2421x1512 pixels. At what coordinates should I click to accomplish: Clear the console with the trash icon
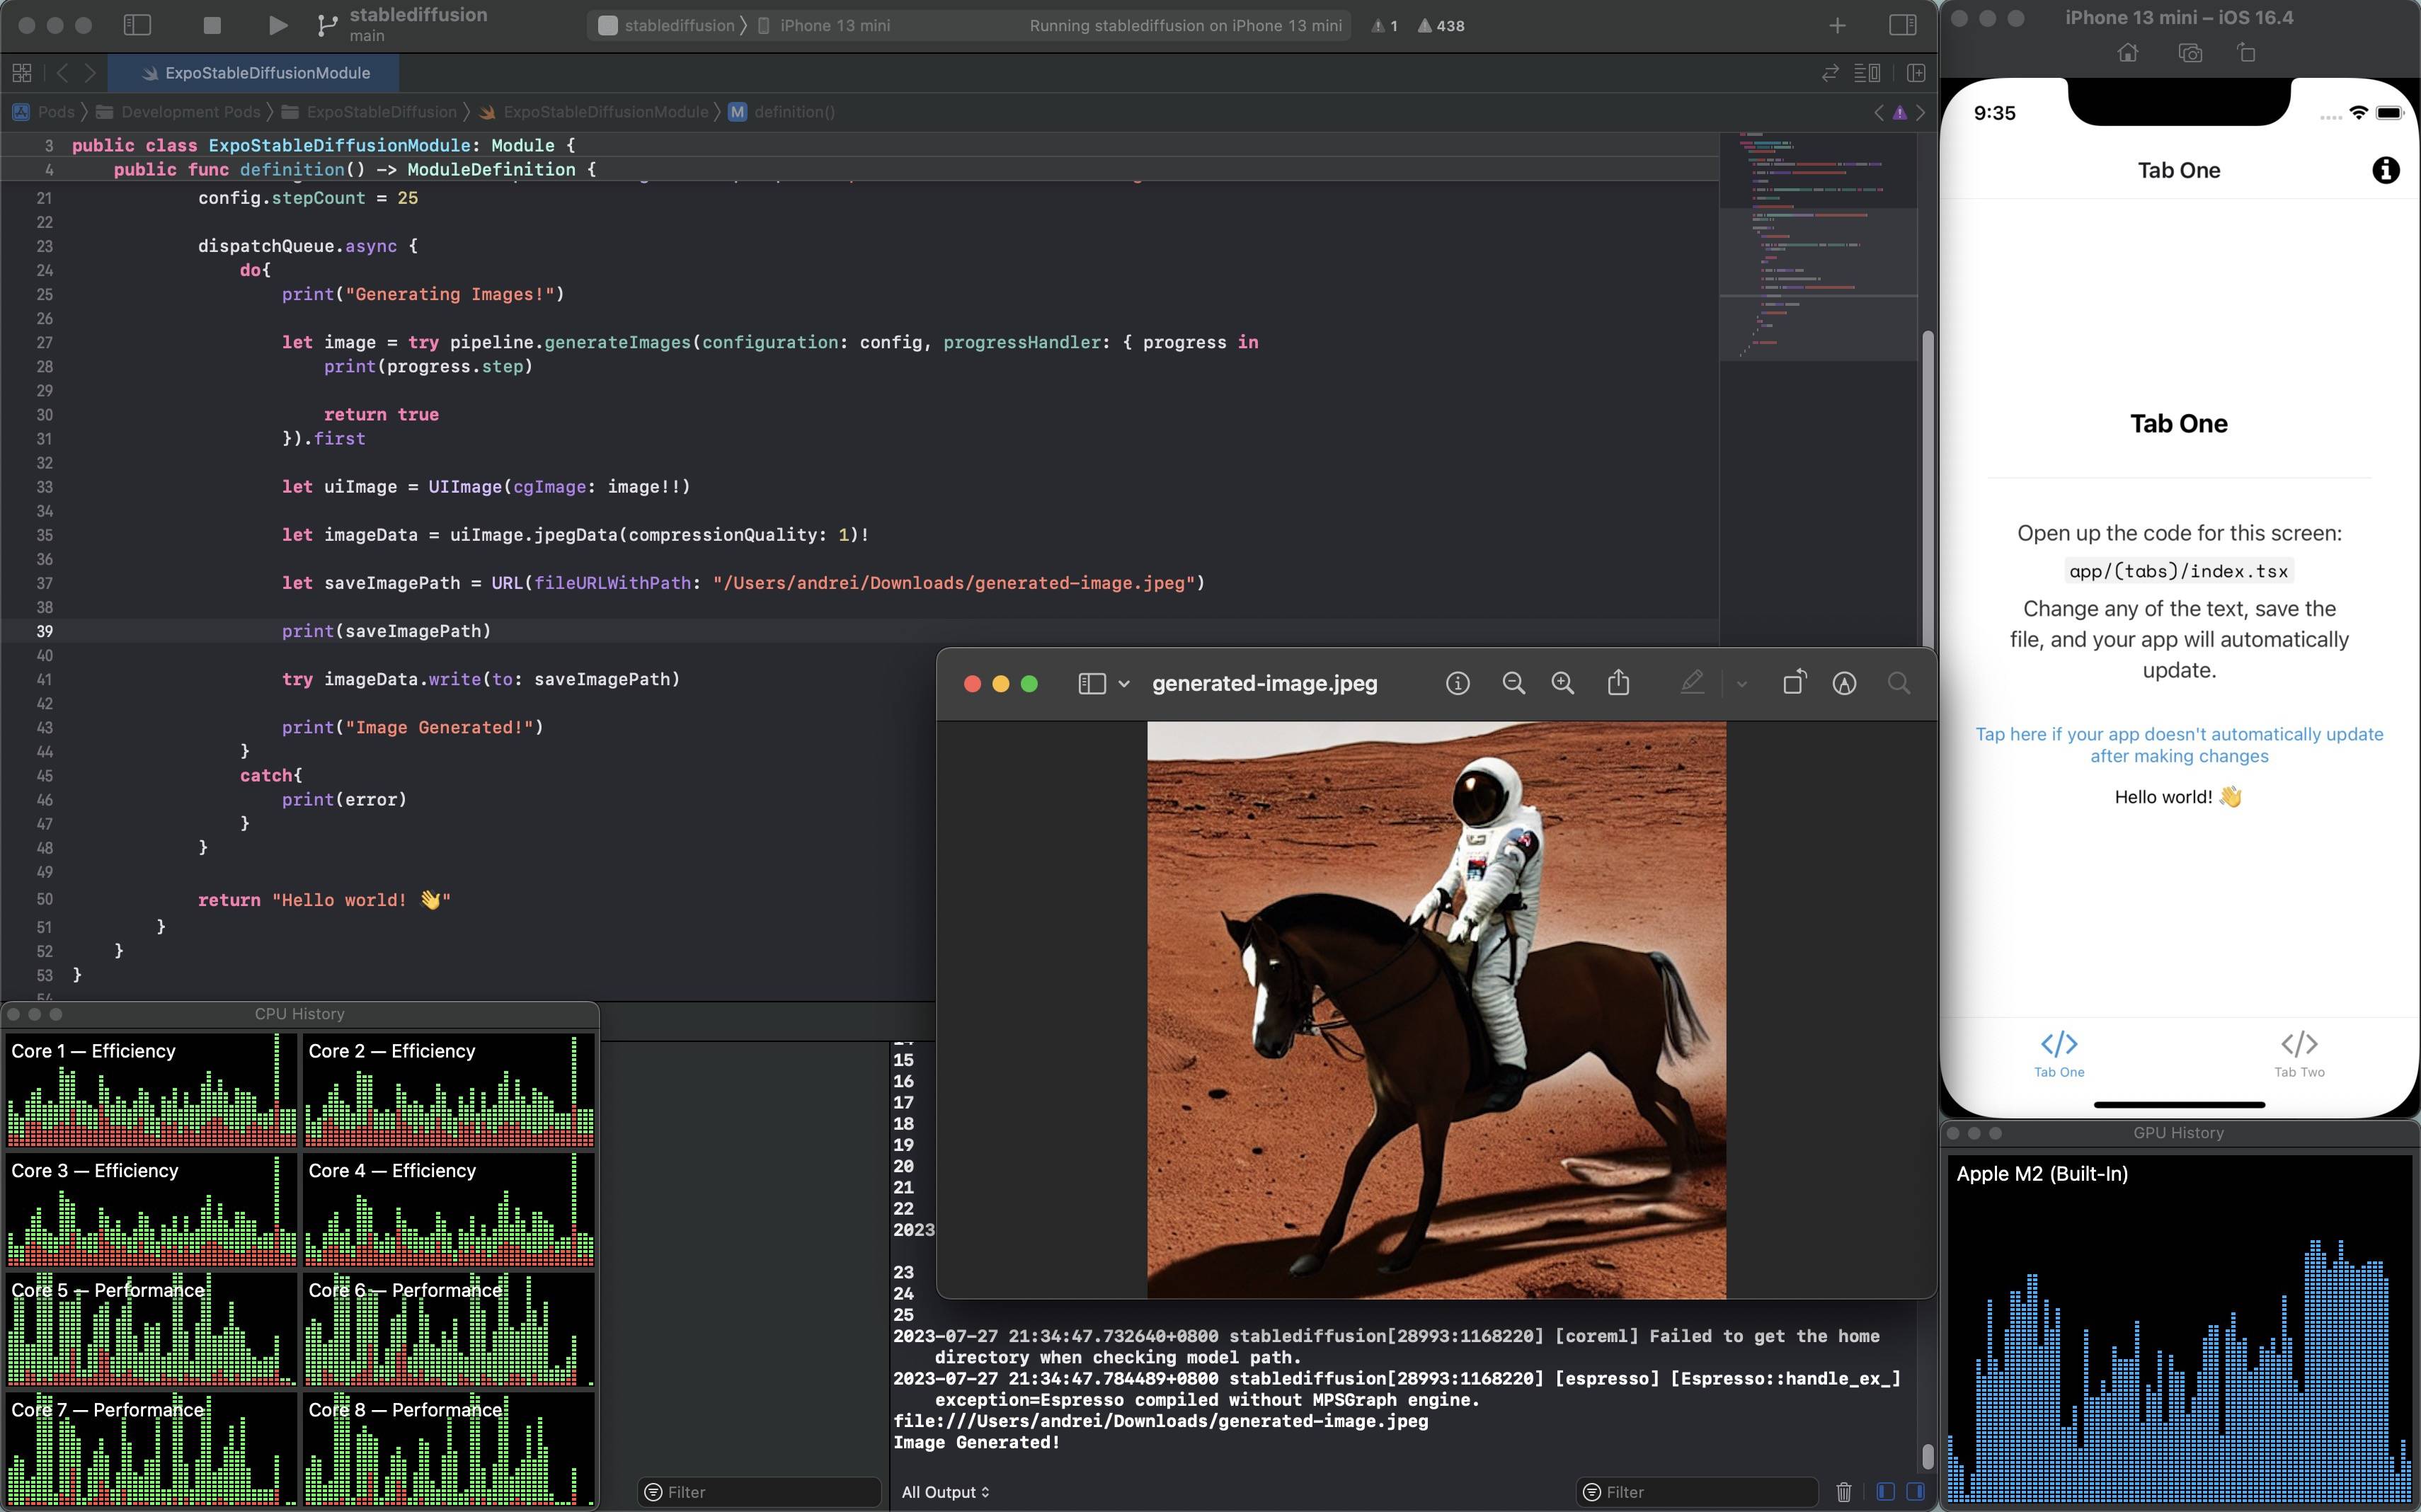point(1843,1492)
